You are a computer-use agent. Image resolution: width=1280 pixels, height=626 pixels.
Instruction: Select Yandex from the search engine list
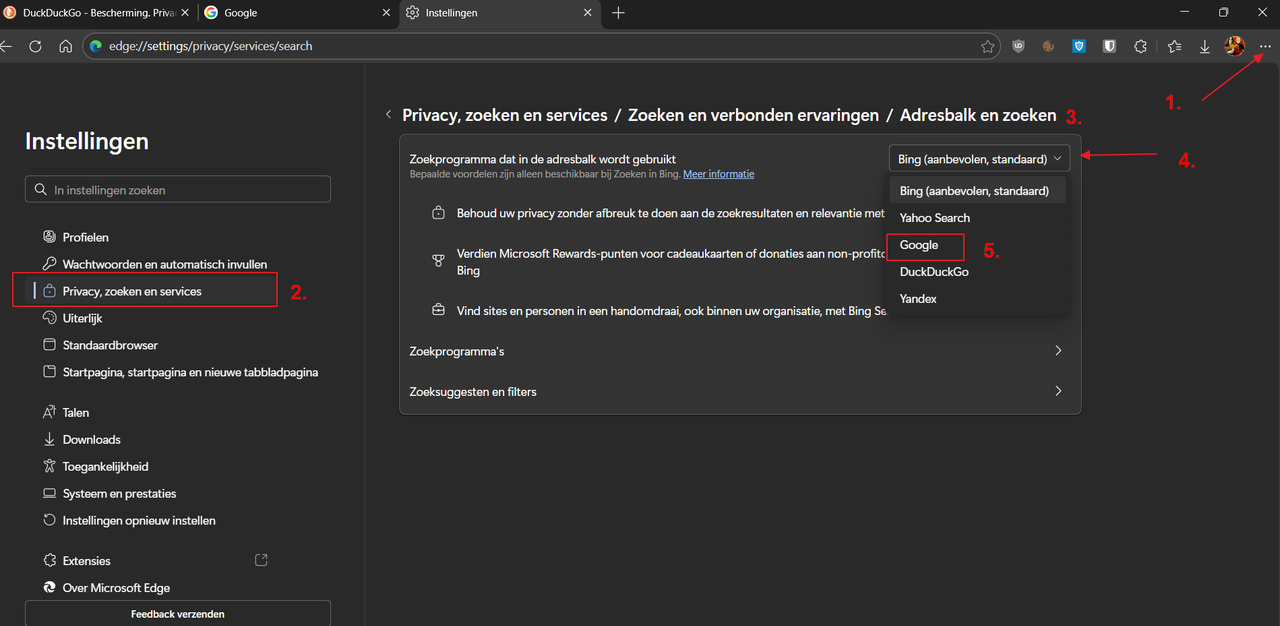(977, 299)
